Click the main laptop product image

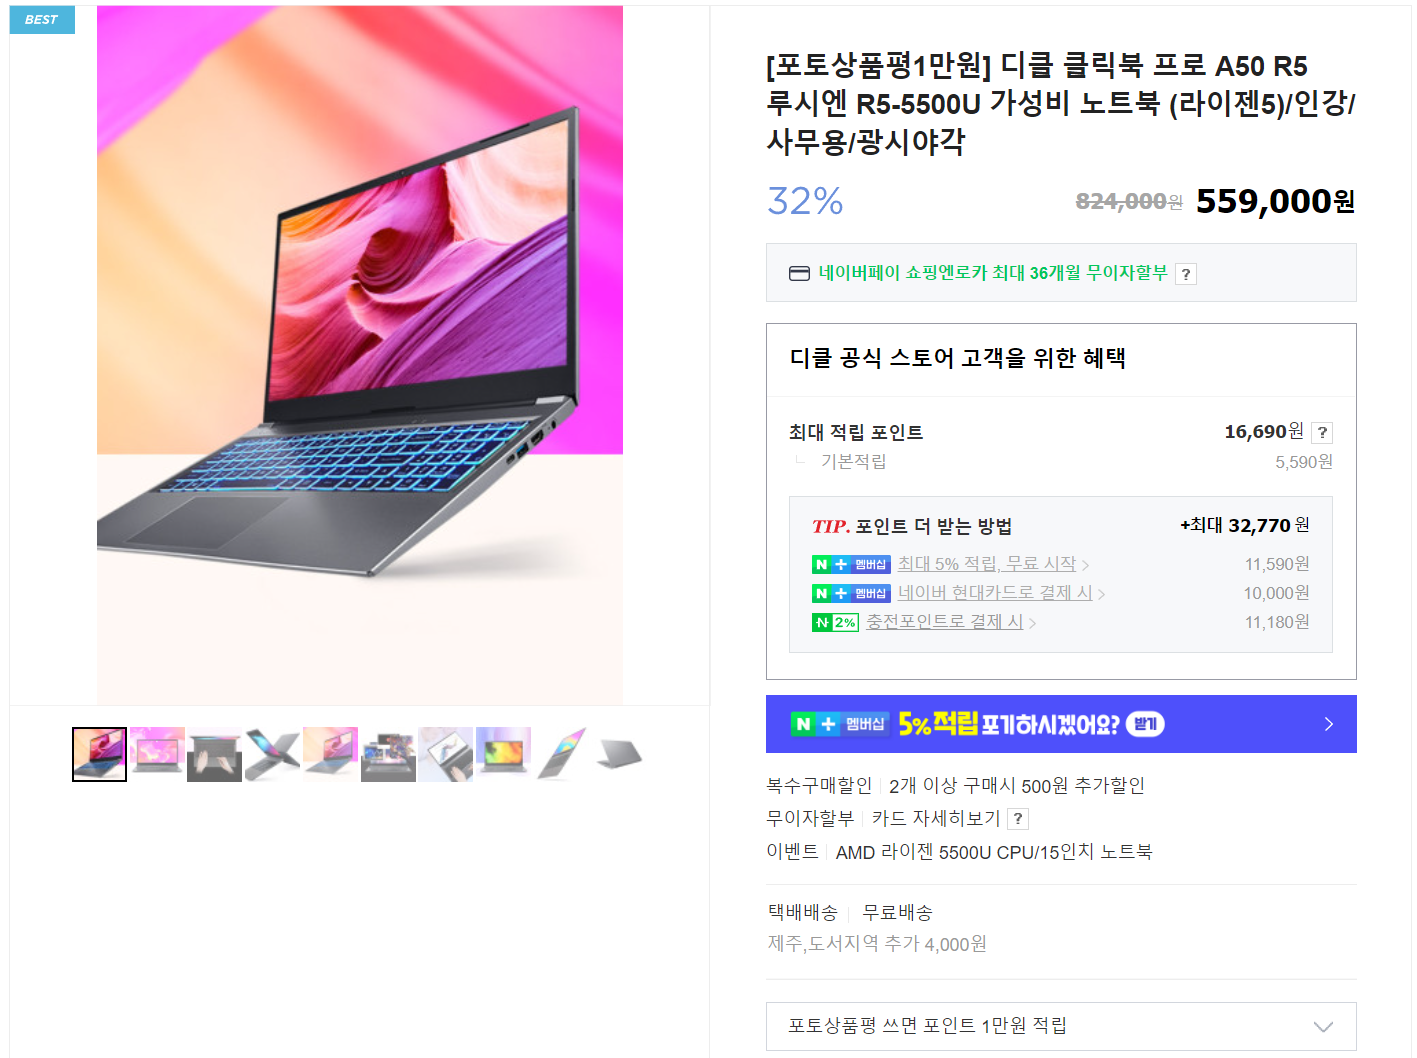360,355
